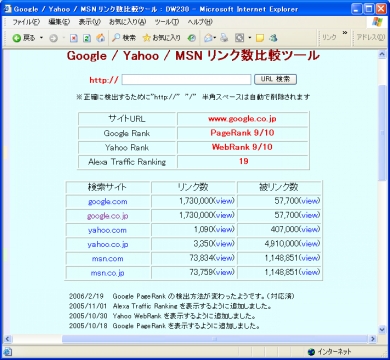
Task: Expand the toolbar overflow chevron
Action: [x=345, y=33]
